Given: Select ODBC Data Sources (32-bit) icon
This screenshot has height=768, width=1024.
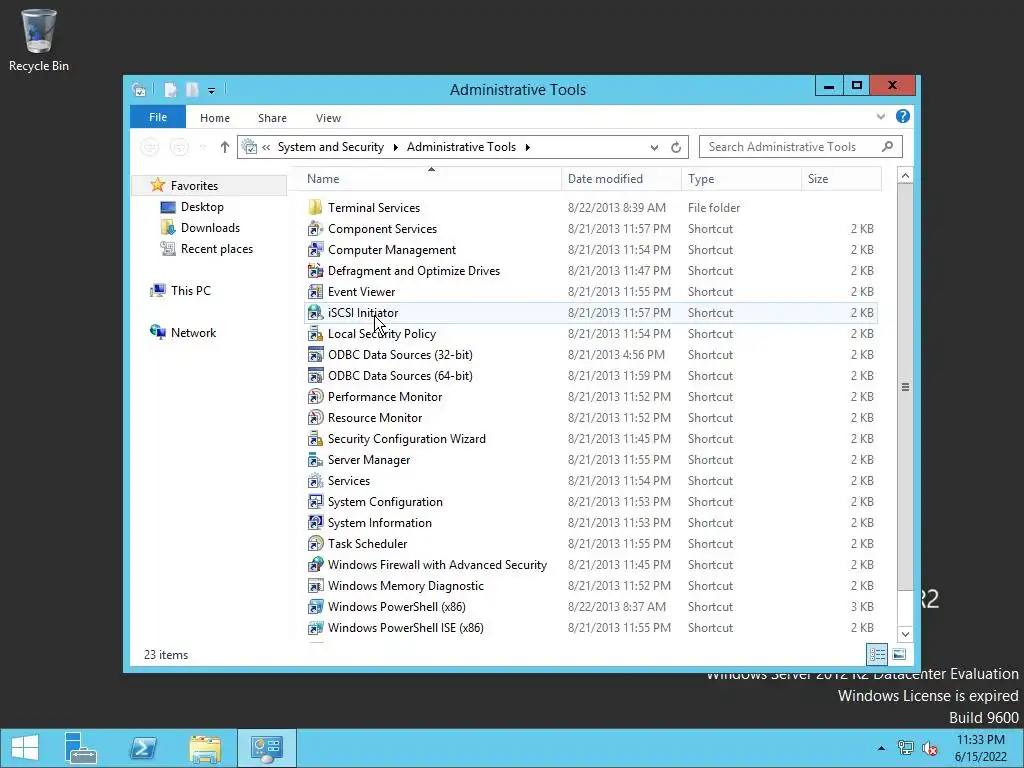Looking at the screenshot, I should pos(315,355).
